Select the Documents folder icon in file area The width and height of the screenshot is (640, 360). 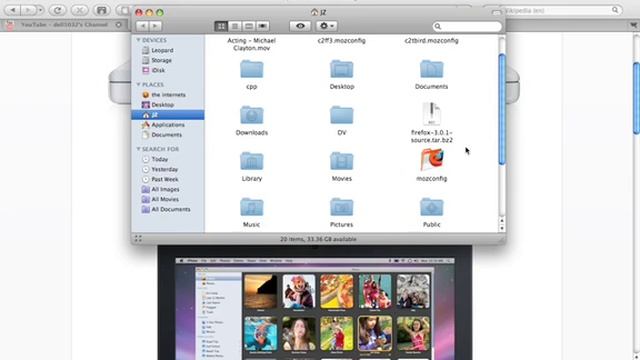pos(431,69)
